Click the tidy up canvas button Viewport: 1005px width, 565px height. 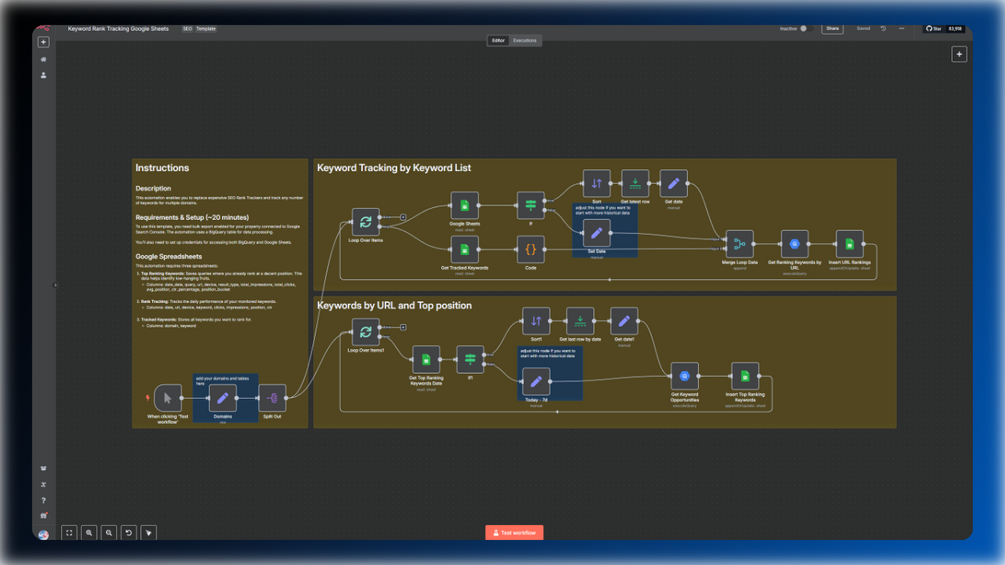pyautogui.click(x=149, y=532)
